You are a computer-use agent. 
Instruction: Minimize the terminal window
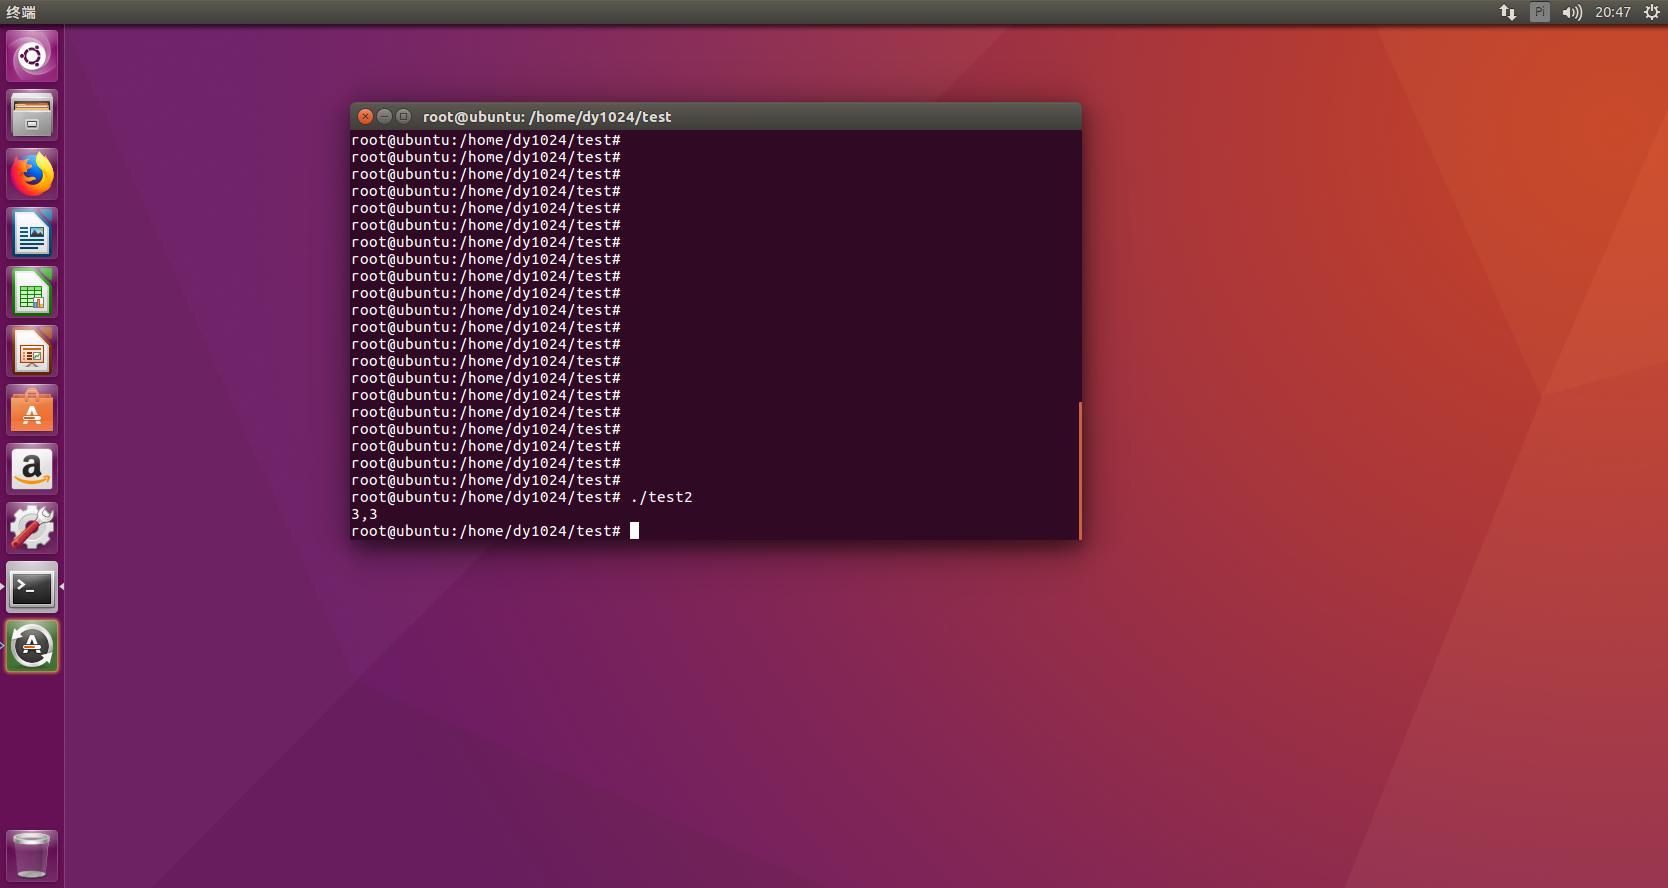[384, 116]
